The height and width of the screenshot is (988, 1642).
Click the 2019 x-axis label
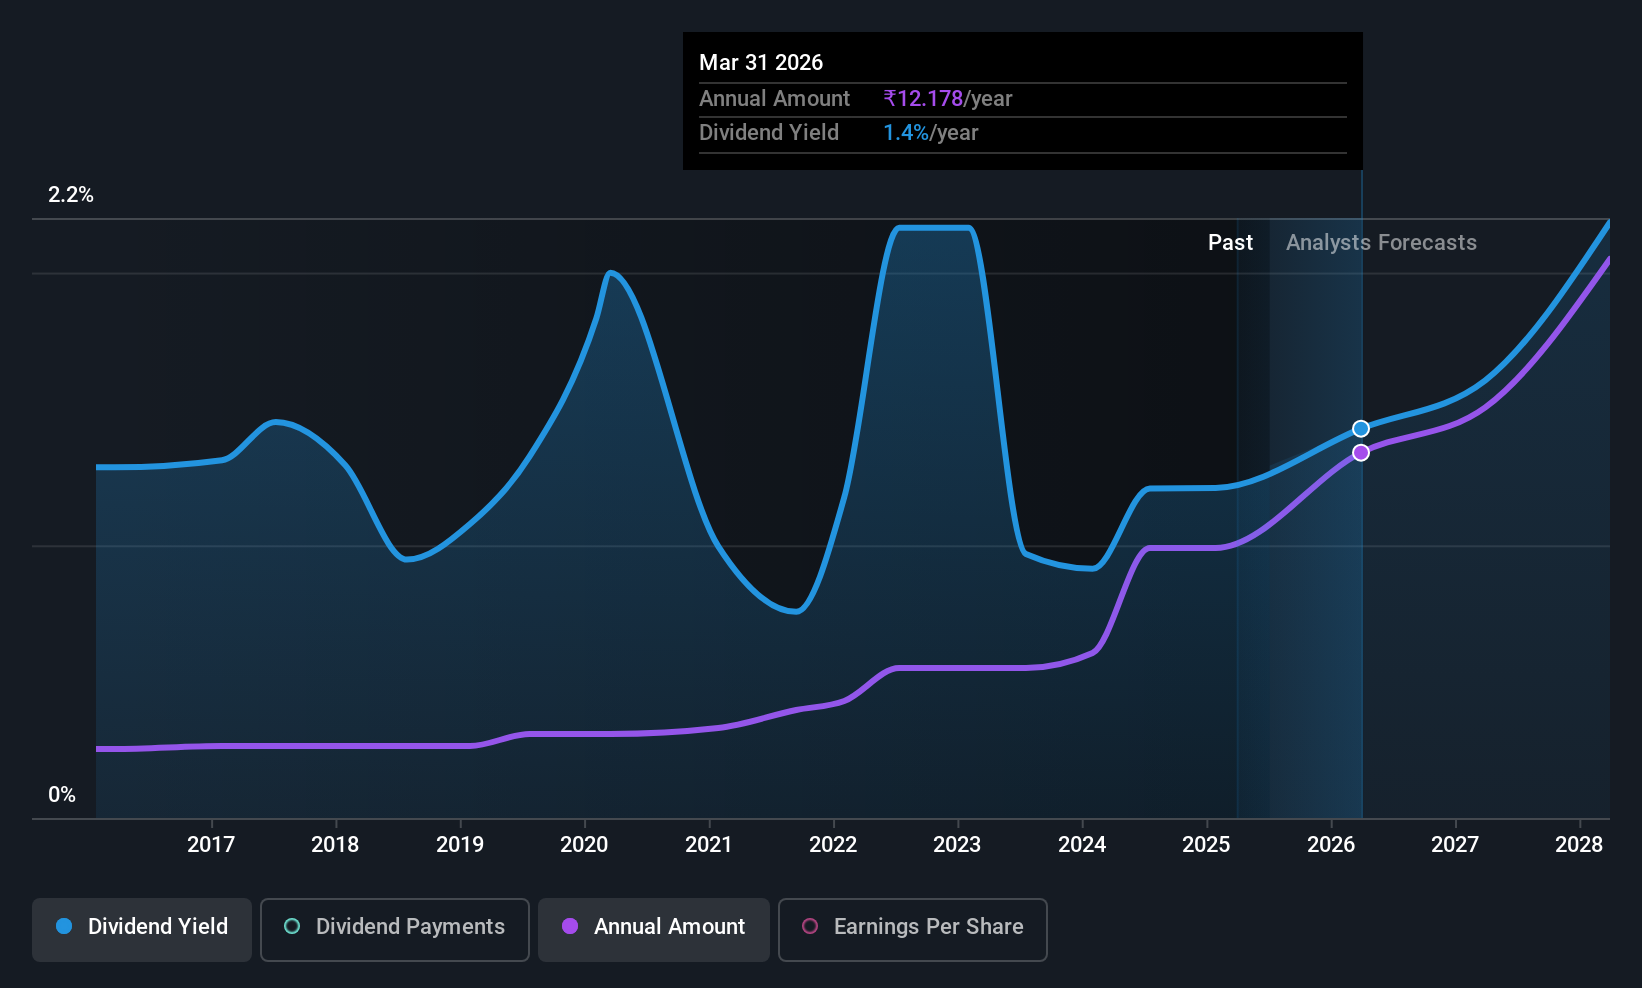[x=460, y=845]
